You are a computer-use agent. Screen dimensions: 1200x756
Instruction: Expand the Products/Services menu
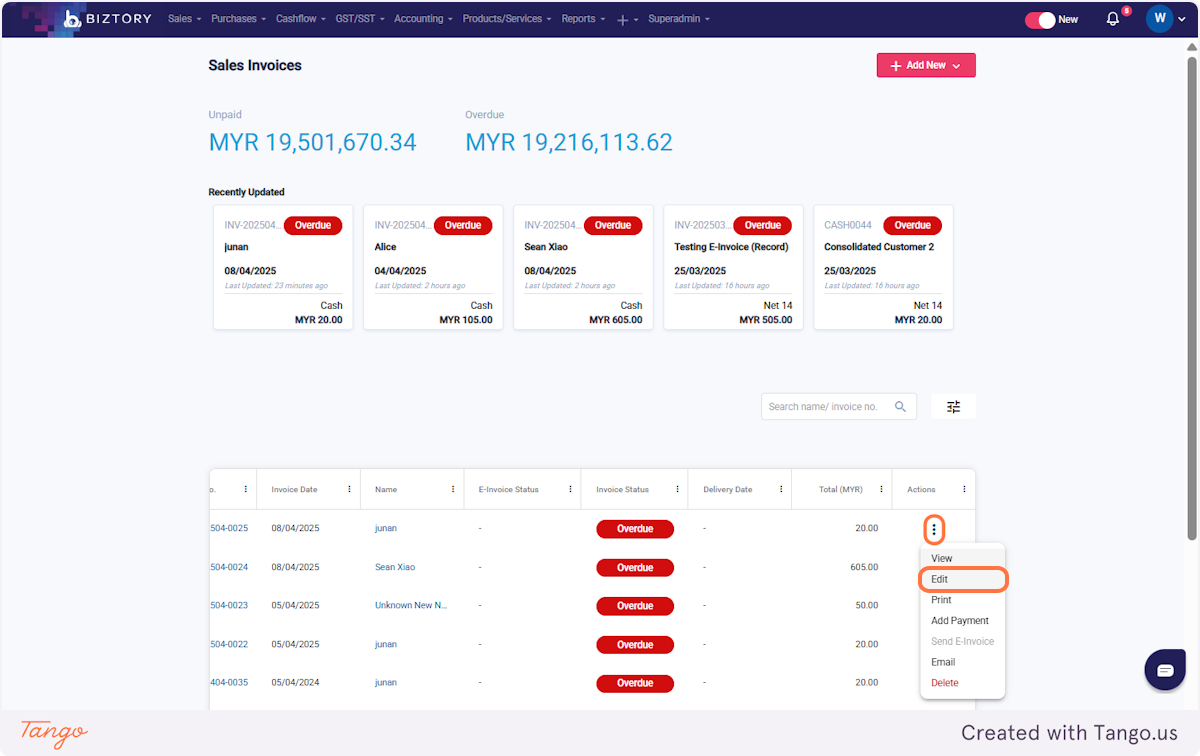point(507,19)
